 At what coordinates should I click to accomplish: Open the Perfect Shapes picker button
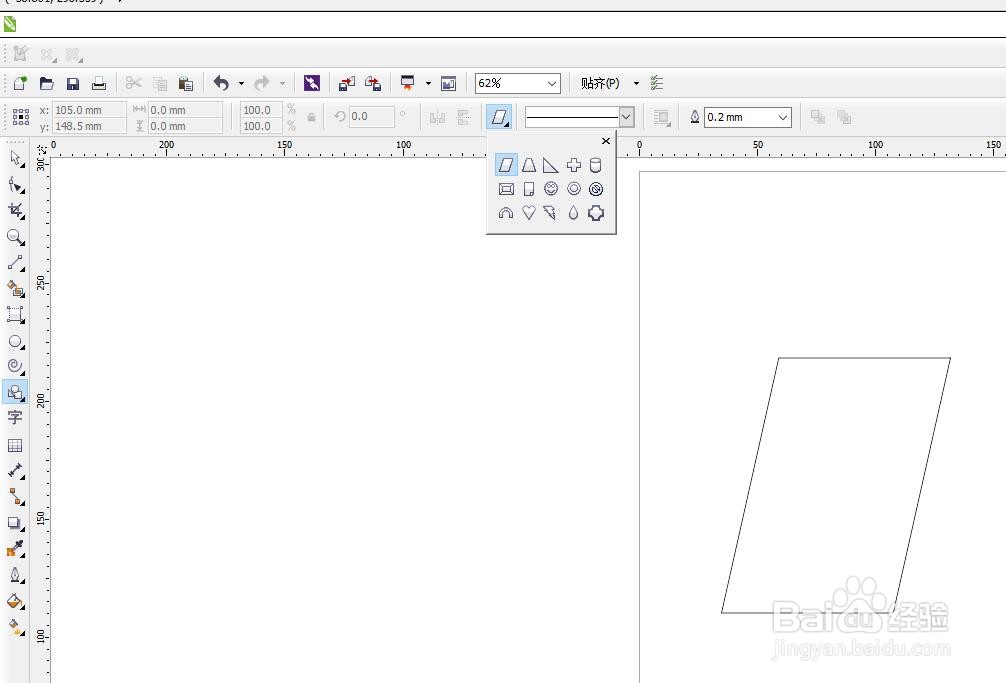click(499, 117)
